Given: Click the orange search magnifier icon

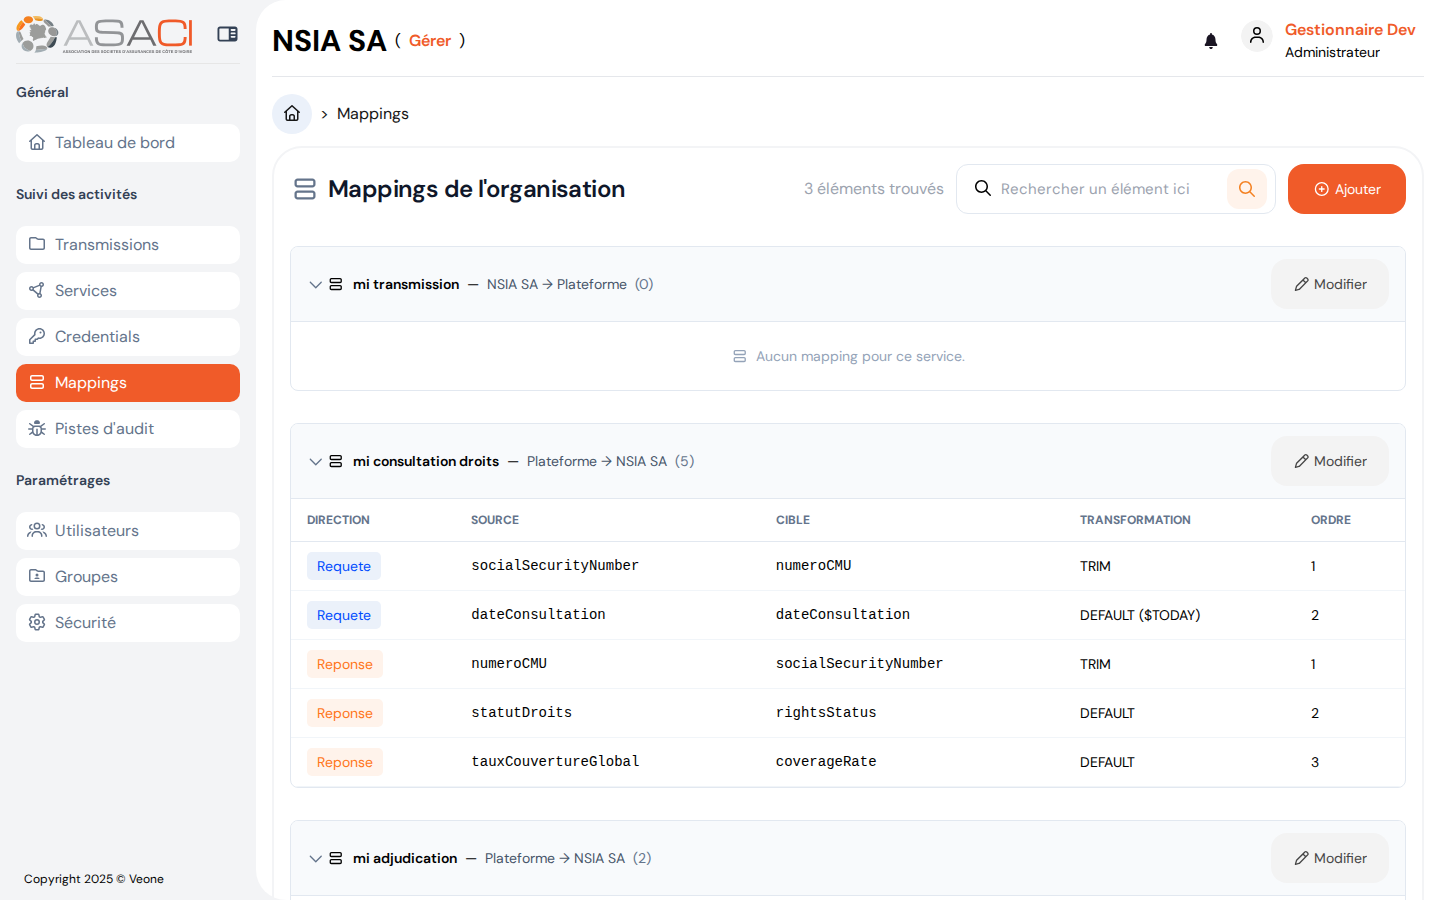Looking at the screenshot, I should [1247, 188].
